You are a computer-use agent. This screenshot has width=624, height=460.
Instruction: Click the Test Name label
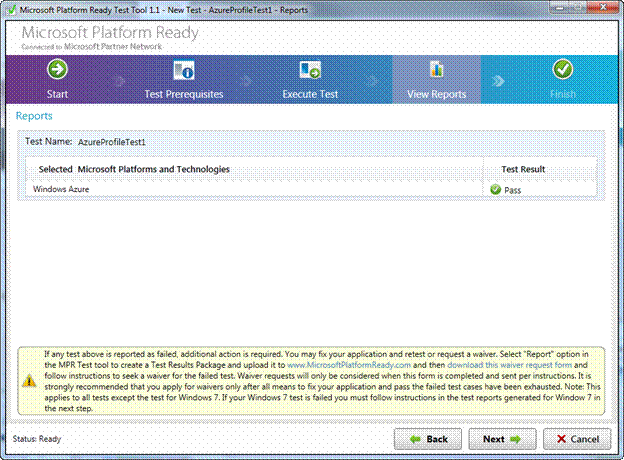click(x=49, y=141)
